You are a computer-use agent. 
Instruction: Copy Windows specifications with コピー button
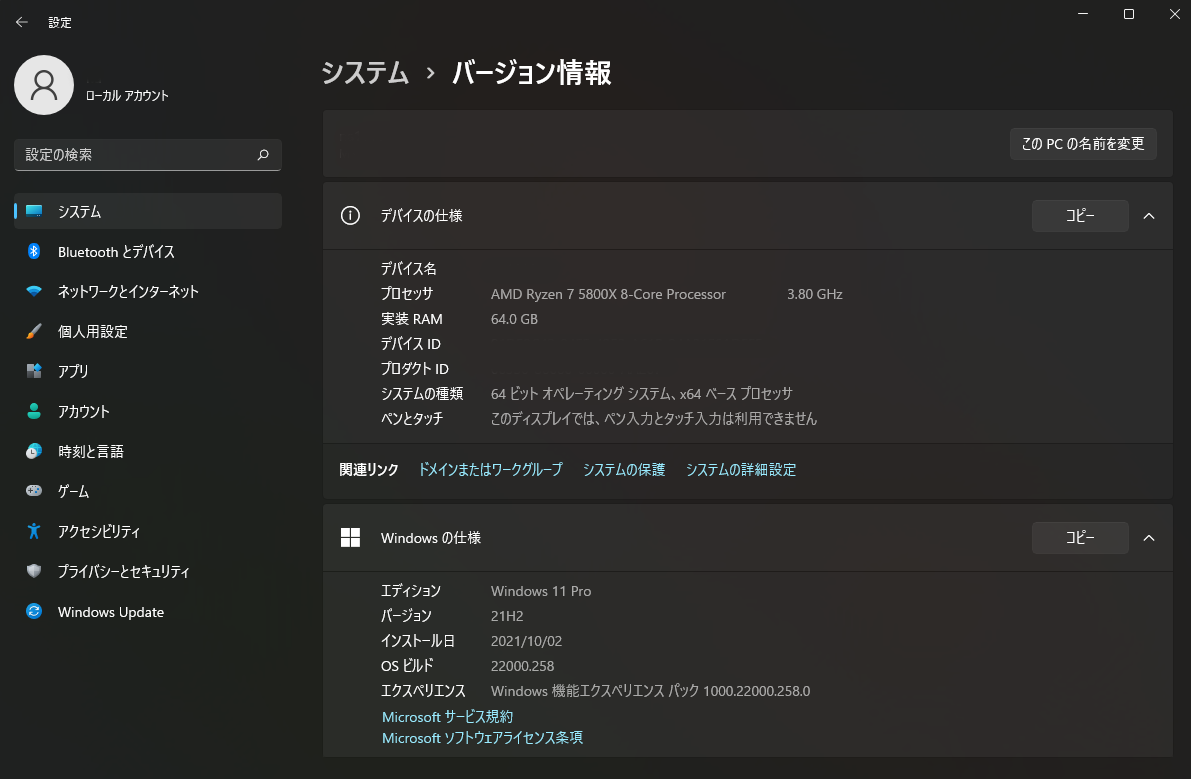(x=1080, y=538)
